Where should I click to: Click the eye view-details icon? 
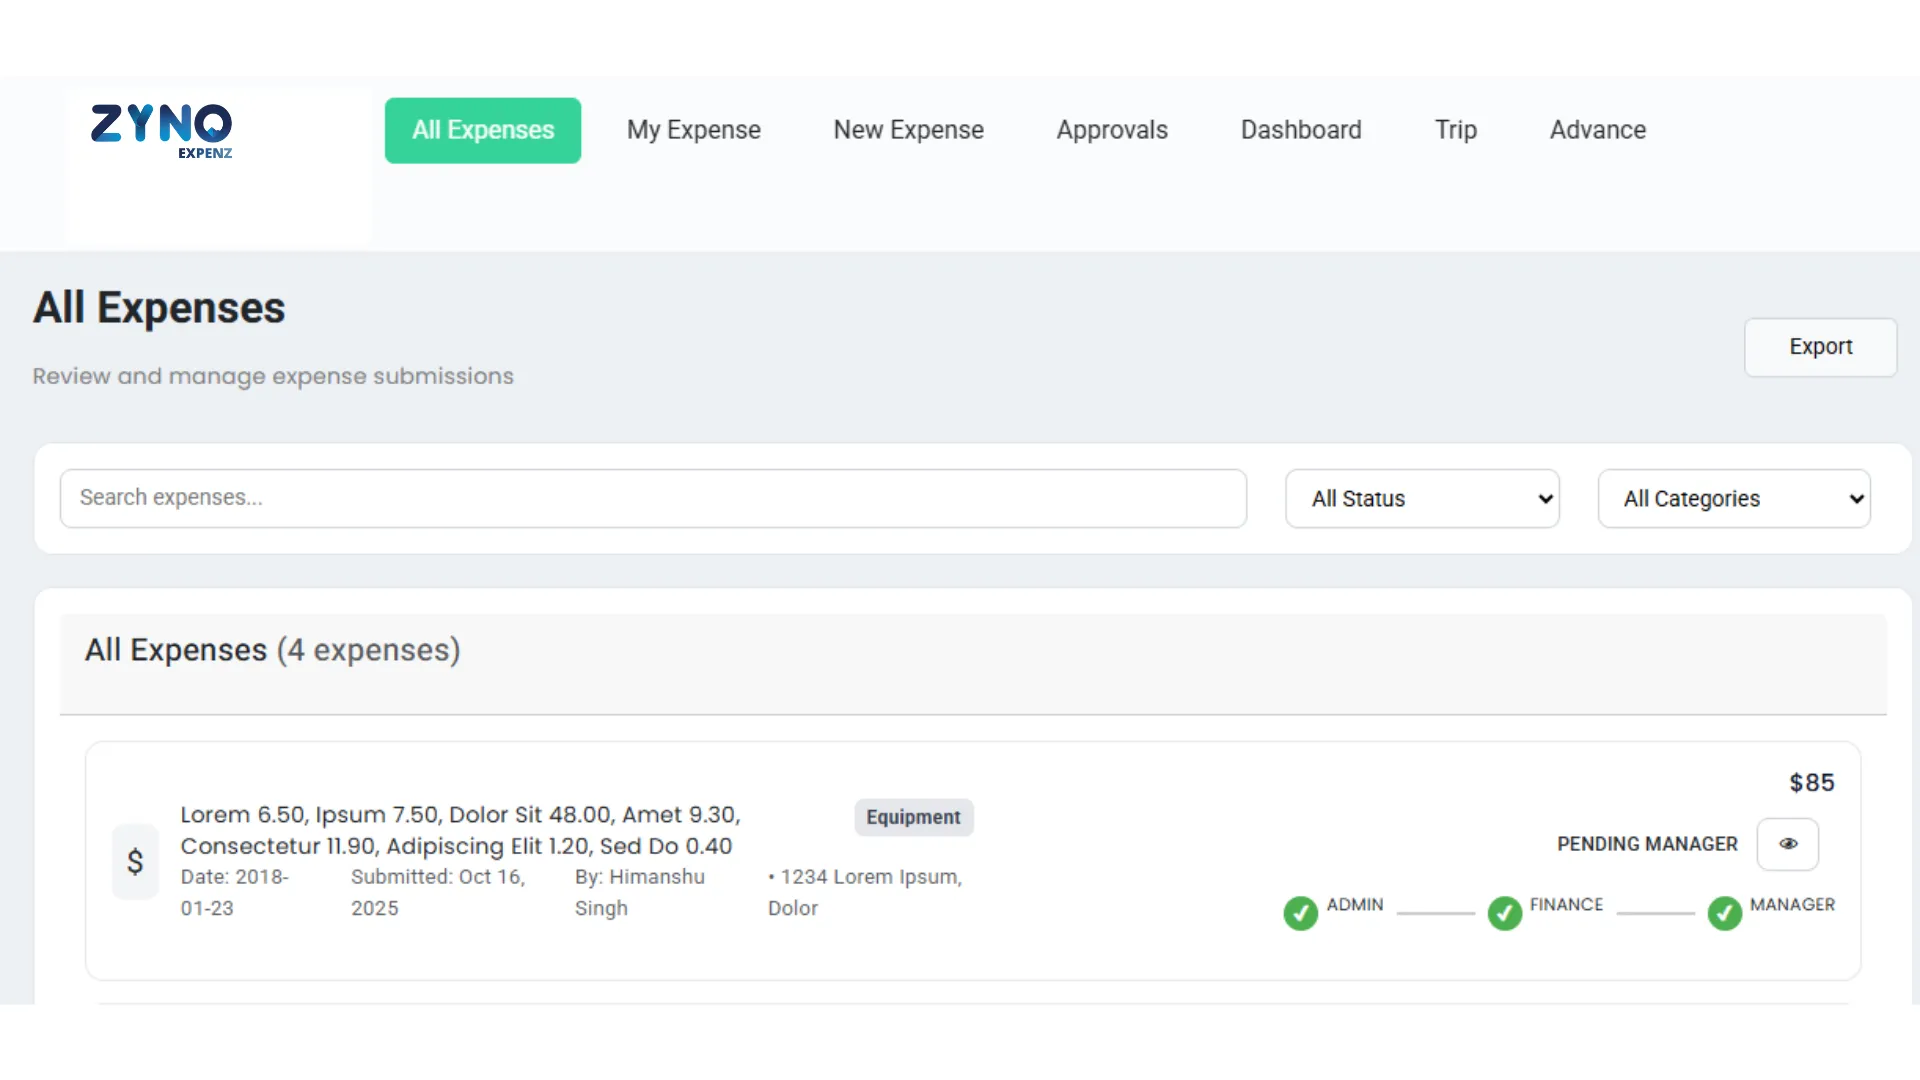[1788, 844]
